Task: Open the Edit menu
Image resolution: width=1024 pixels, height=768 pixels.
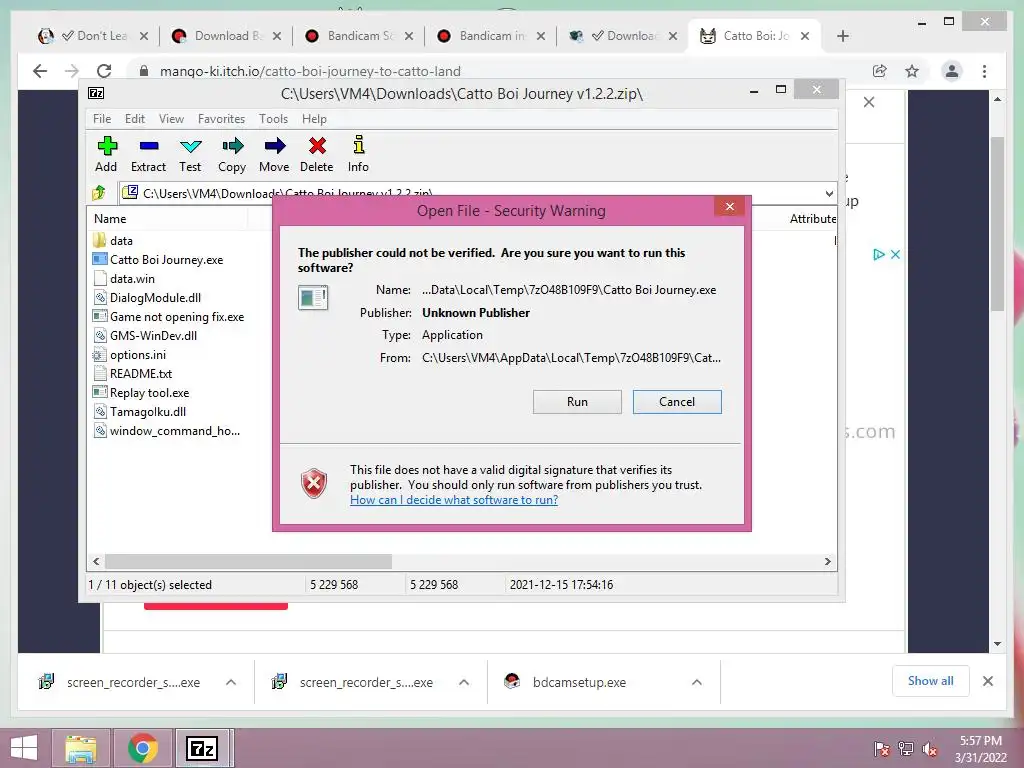Action: (x=135, y=119)
